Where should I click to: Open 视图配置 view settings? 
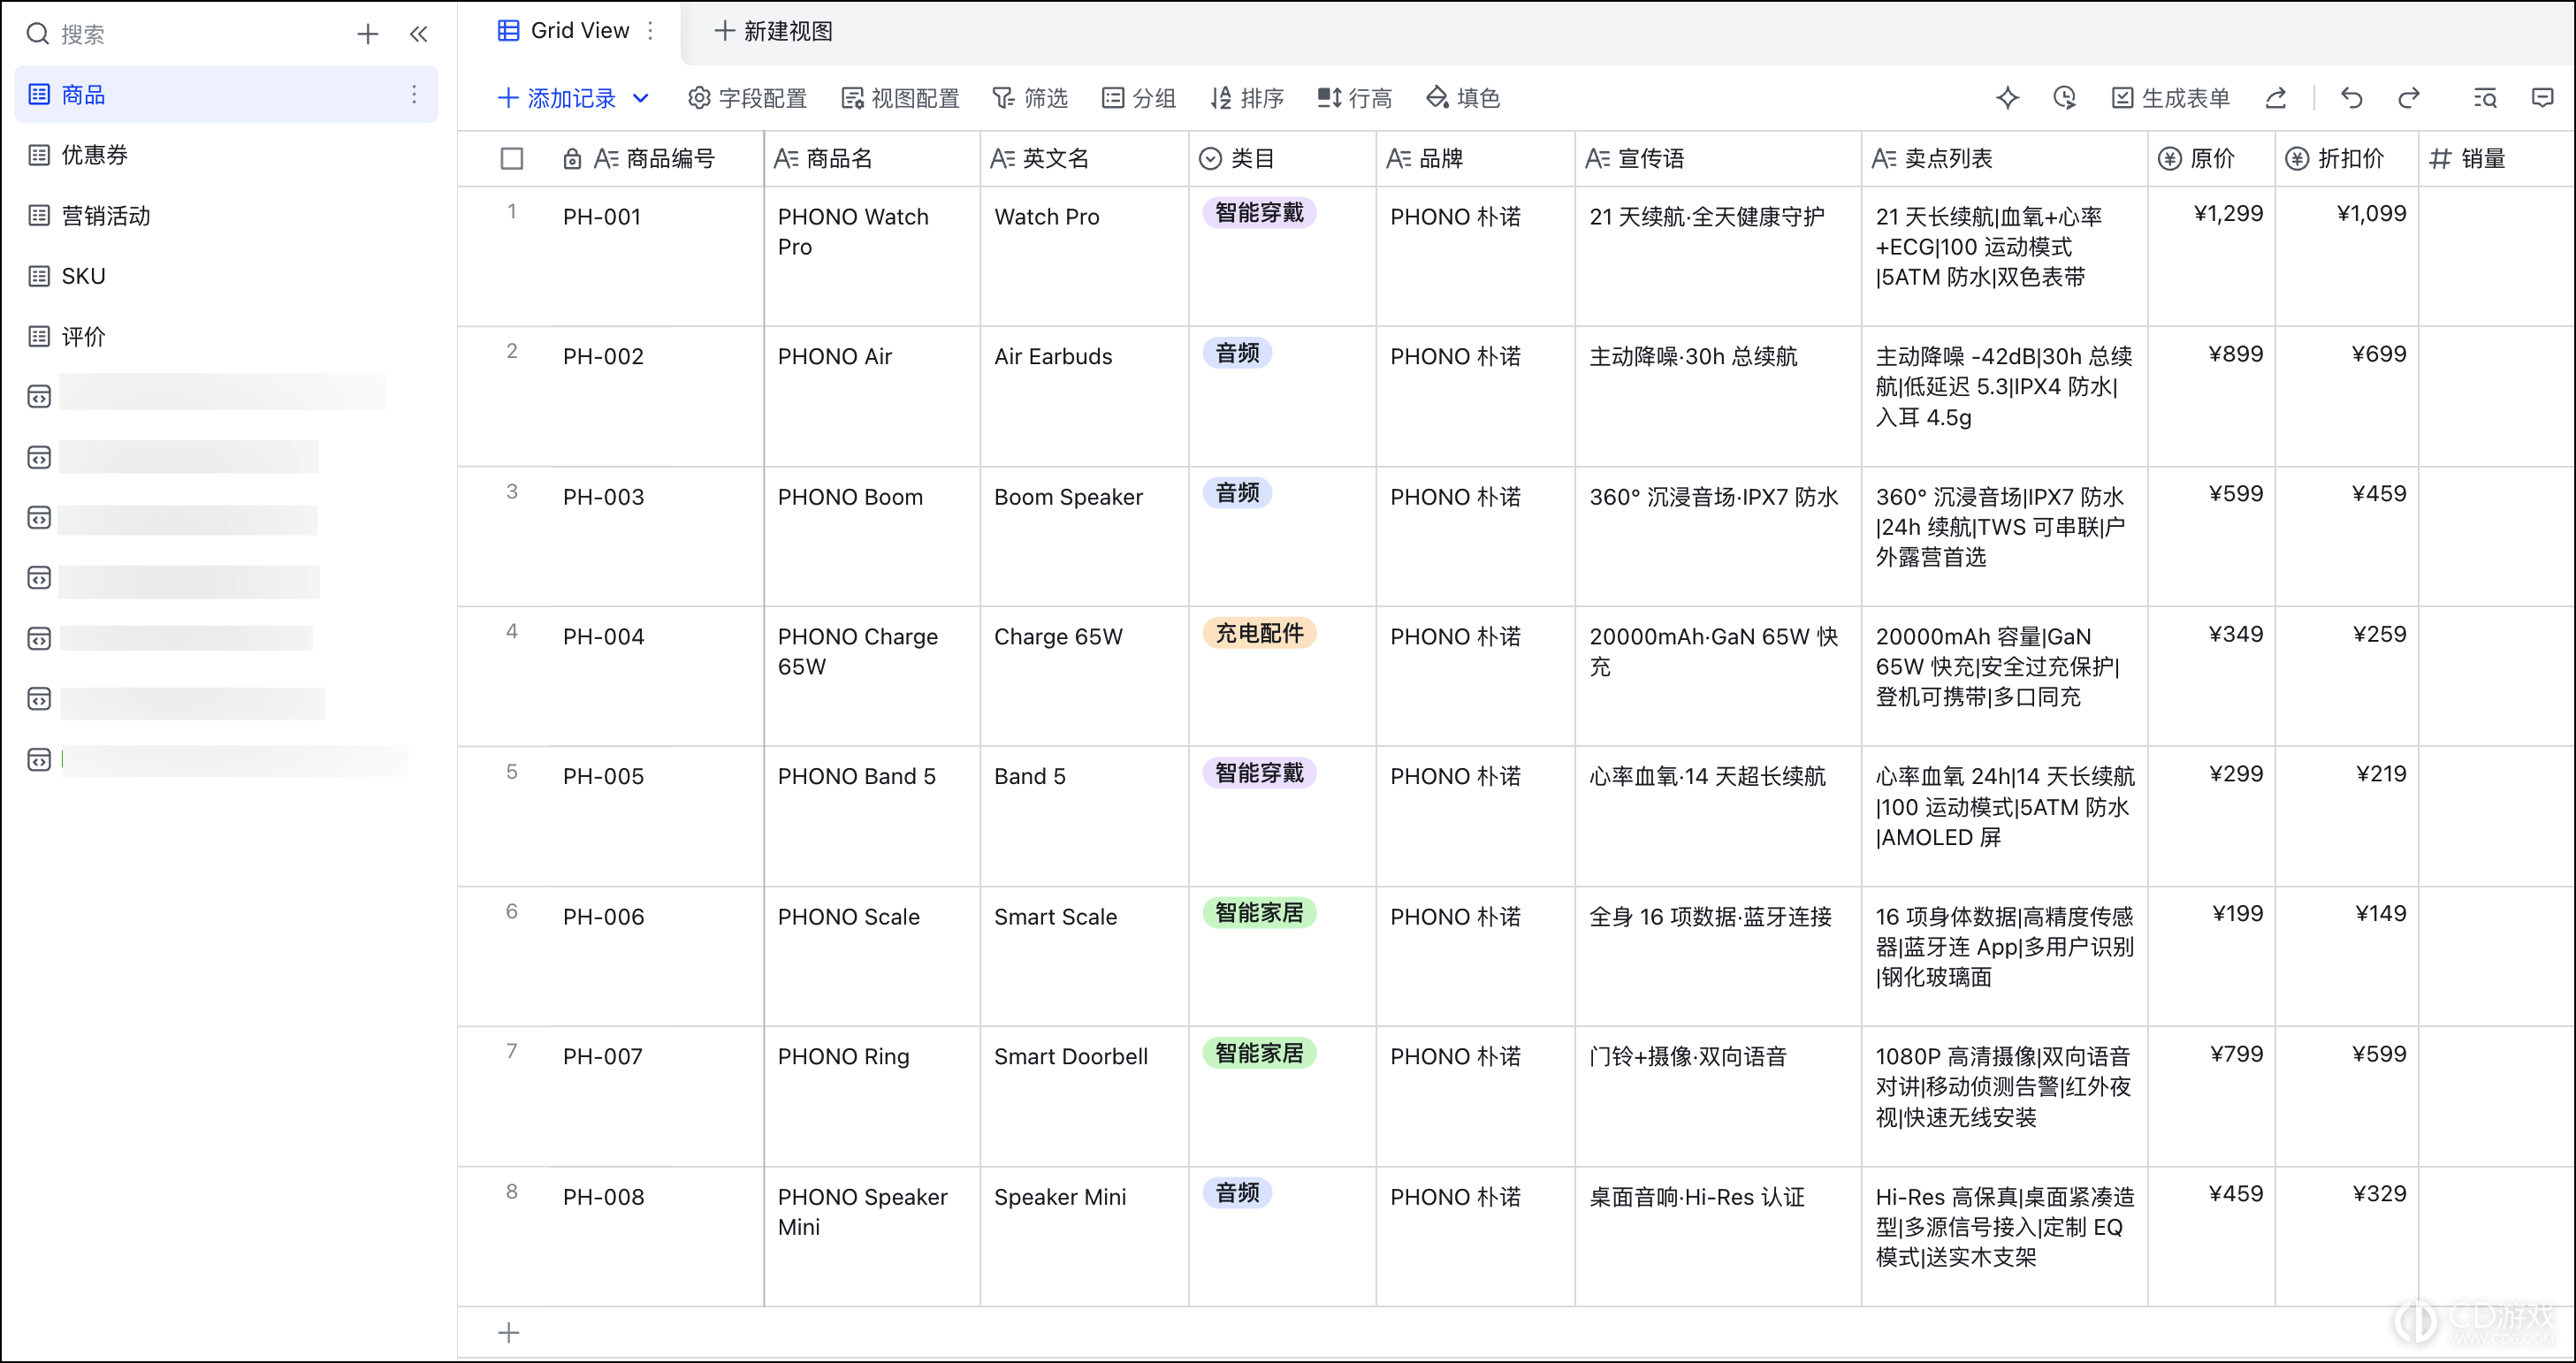[900, 98]
